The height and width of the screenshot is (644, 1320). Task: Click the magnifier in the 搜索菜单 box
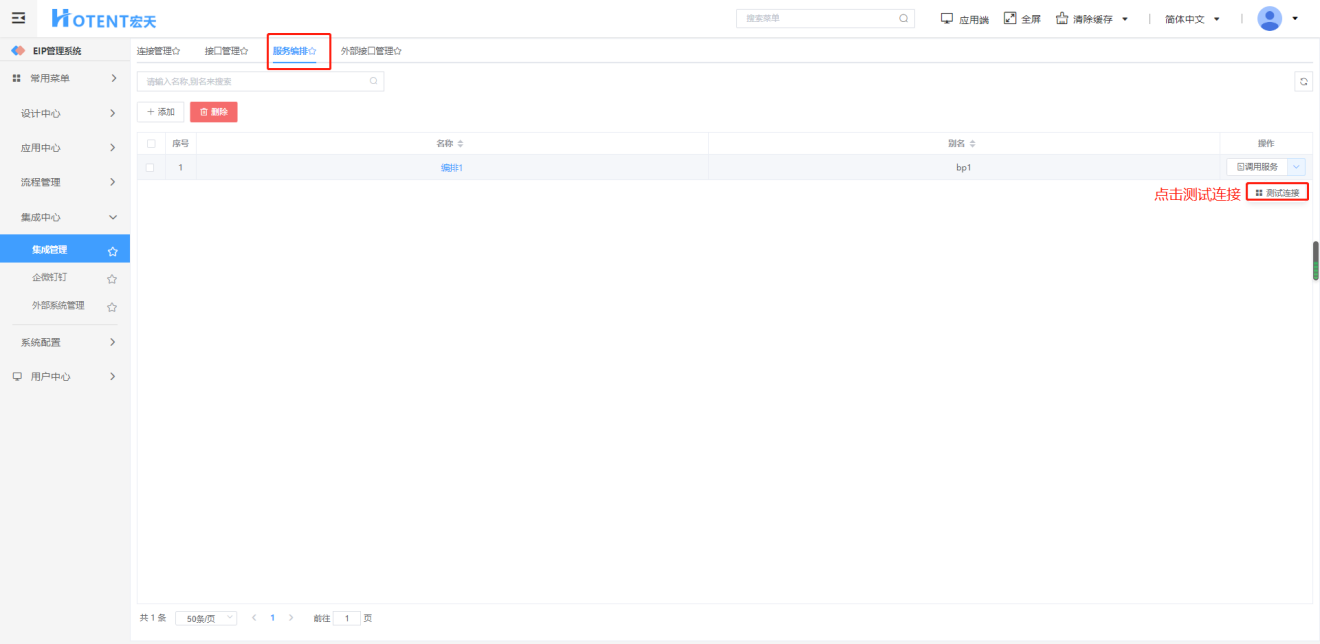pos(904,18)
